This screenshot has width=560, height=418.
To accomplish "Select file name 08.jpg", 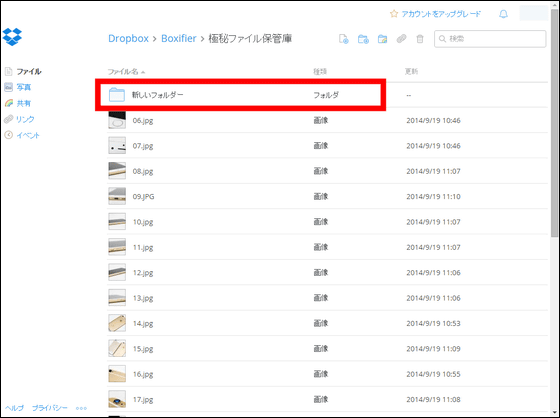I will [x=143, y=171].
